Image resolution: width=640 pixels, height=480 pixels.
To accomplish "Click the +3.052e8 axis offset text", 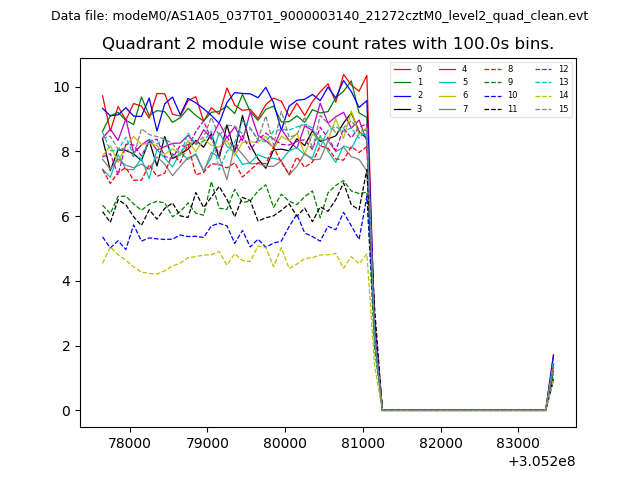I will coord(541,461).
